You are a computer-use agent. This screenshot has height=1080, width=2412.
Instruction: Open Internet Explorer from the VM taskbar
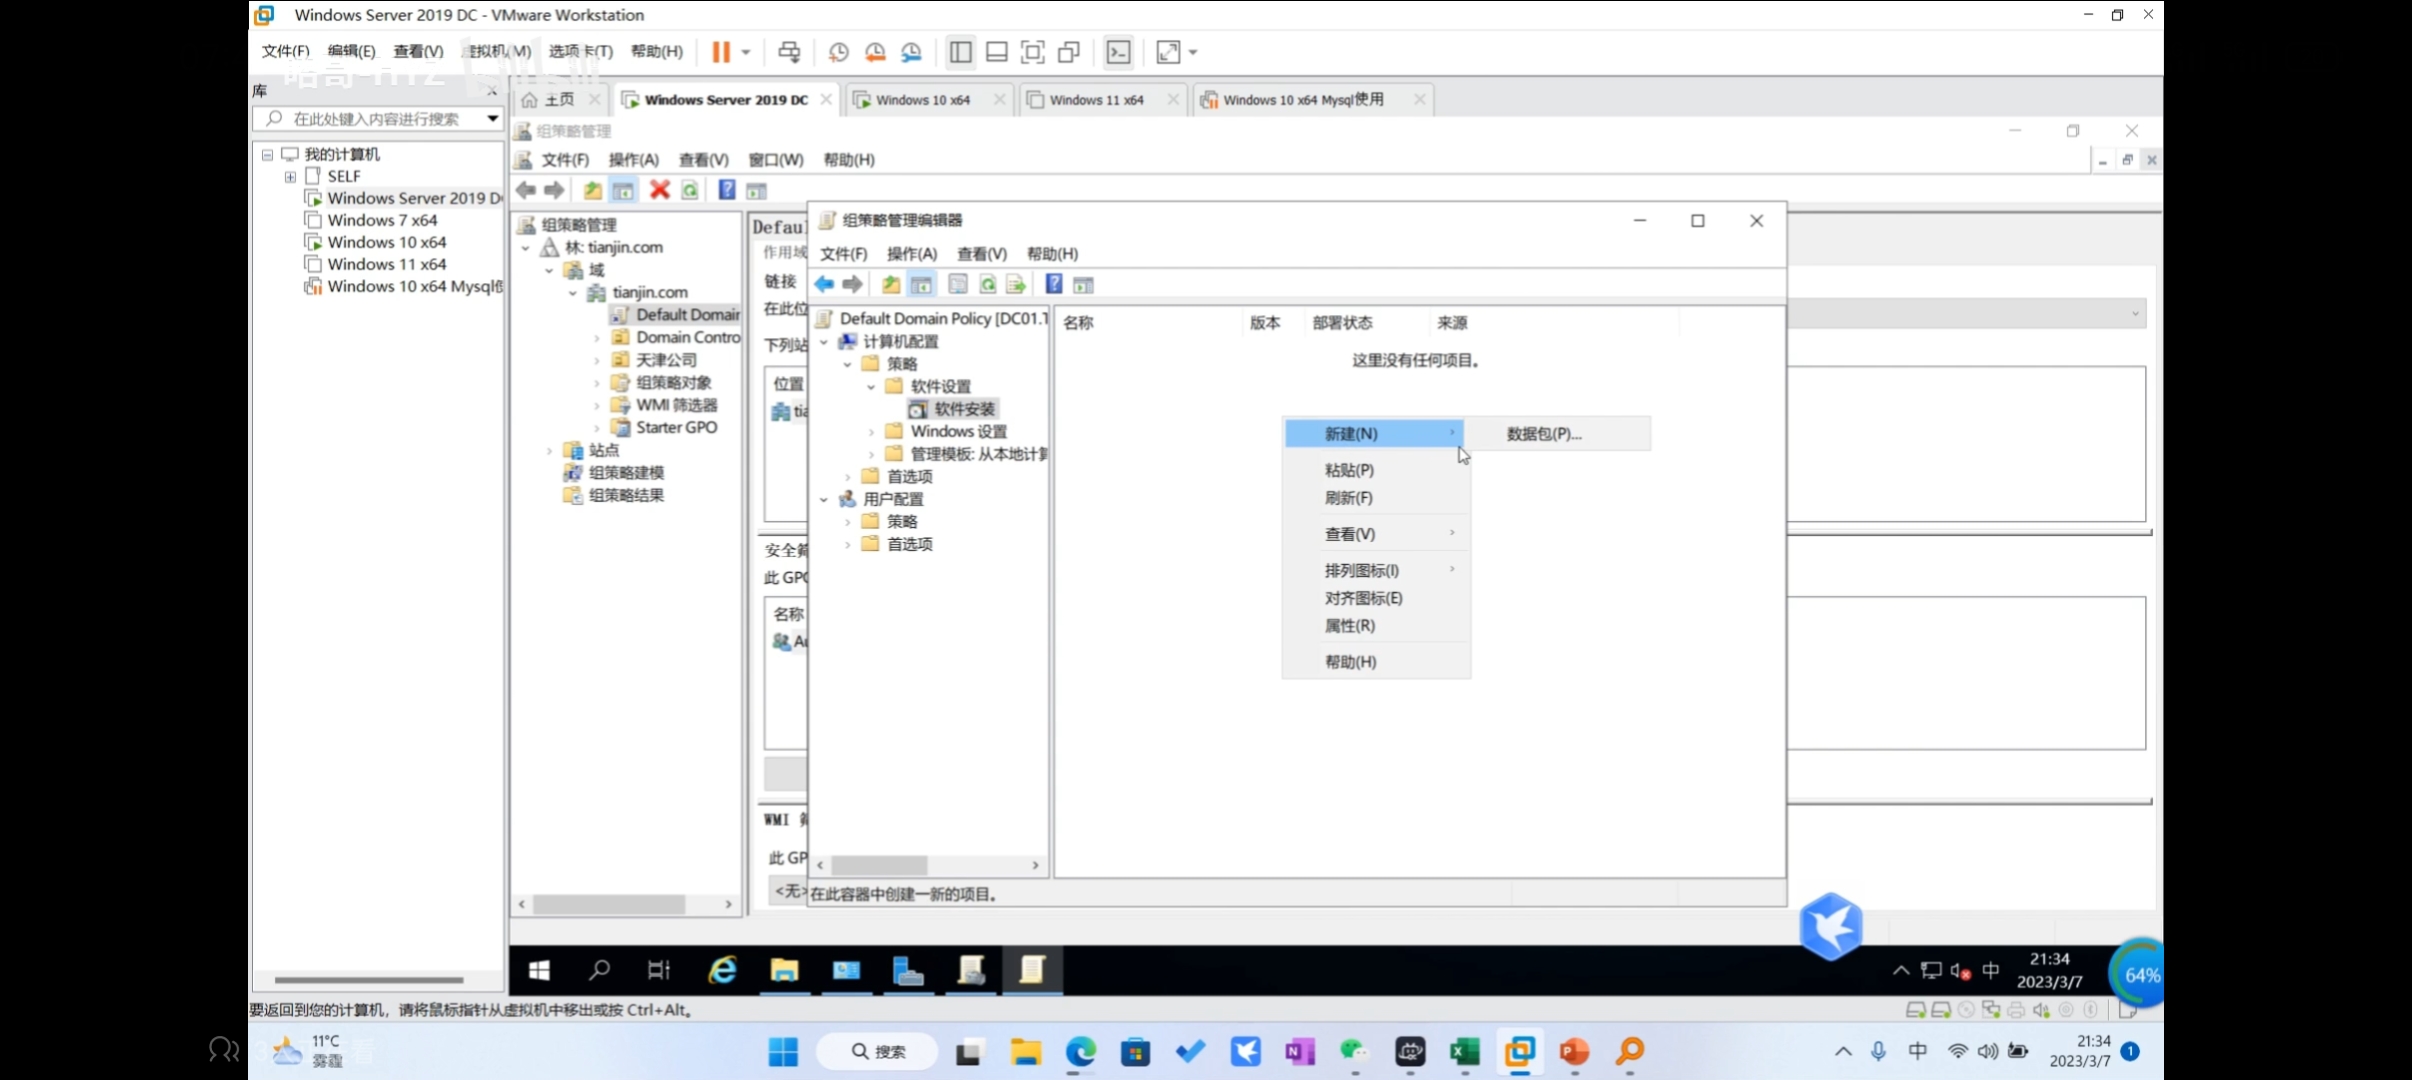[722, 970]
